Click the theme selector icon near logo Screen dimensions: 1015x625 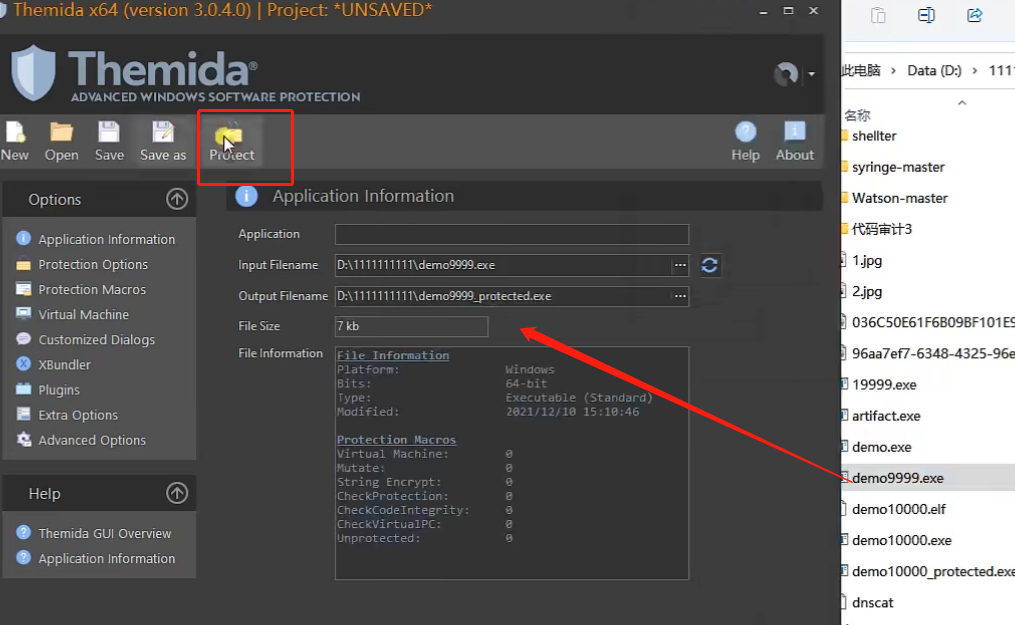786,74
